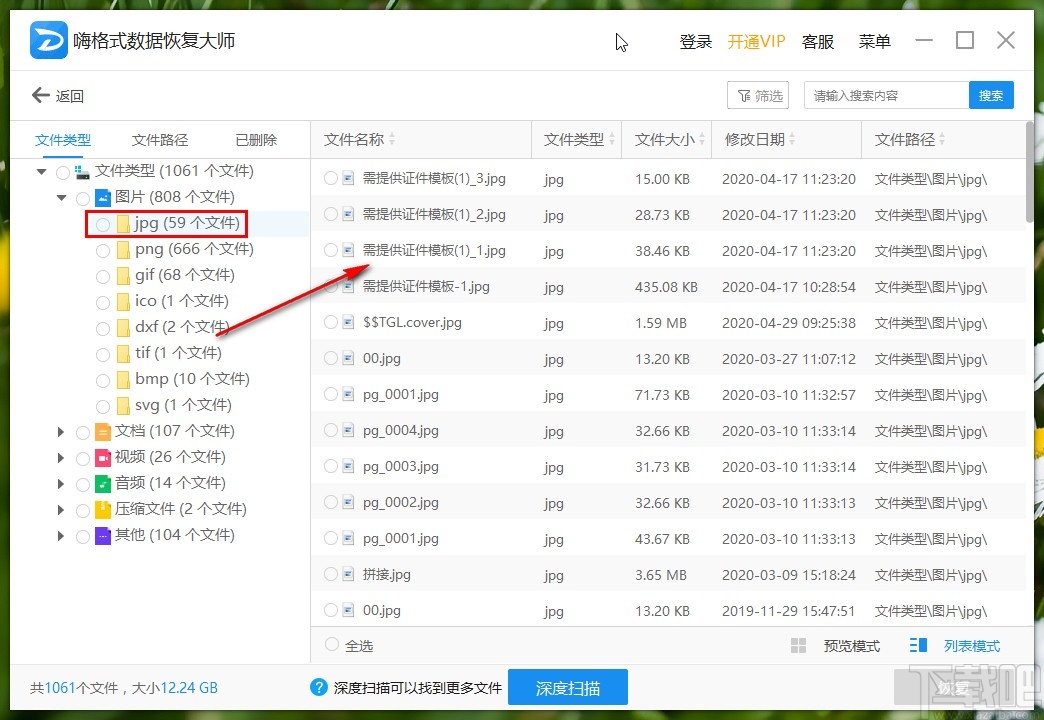Expand the 视频 (26 files) category
Screen dimensions: 1044x720
[x=61, y=457]
